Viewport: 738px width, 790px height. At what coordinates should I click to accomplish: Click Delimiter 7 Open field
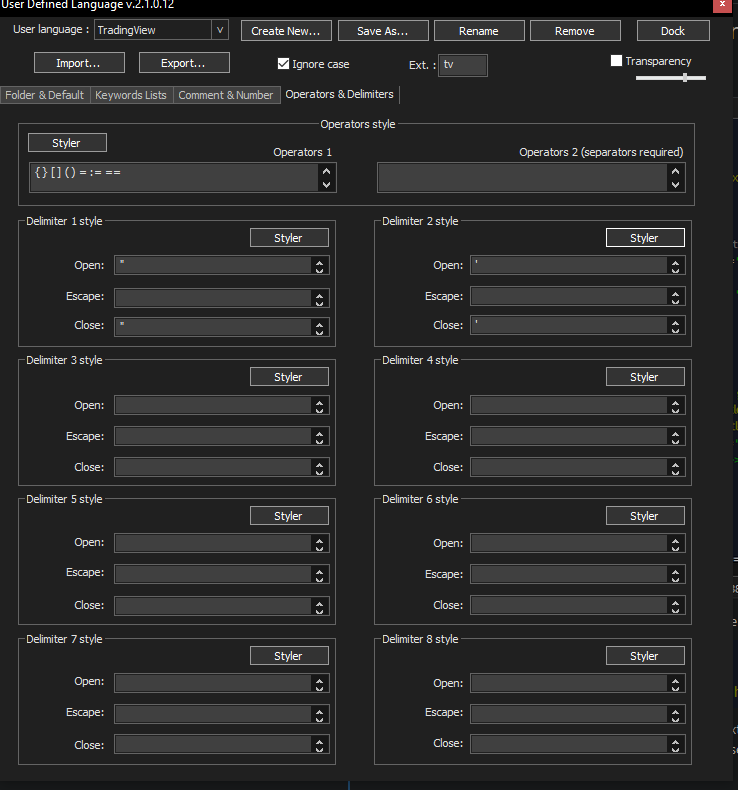(213, 683)
